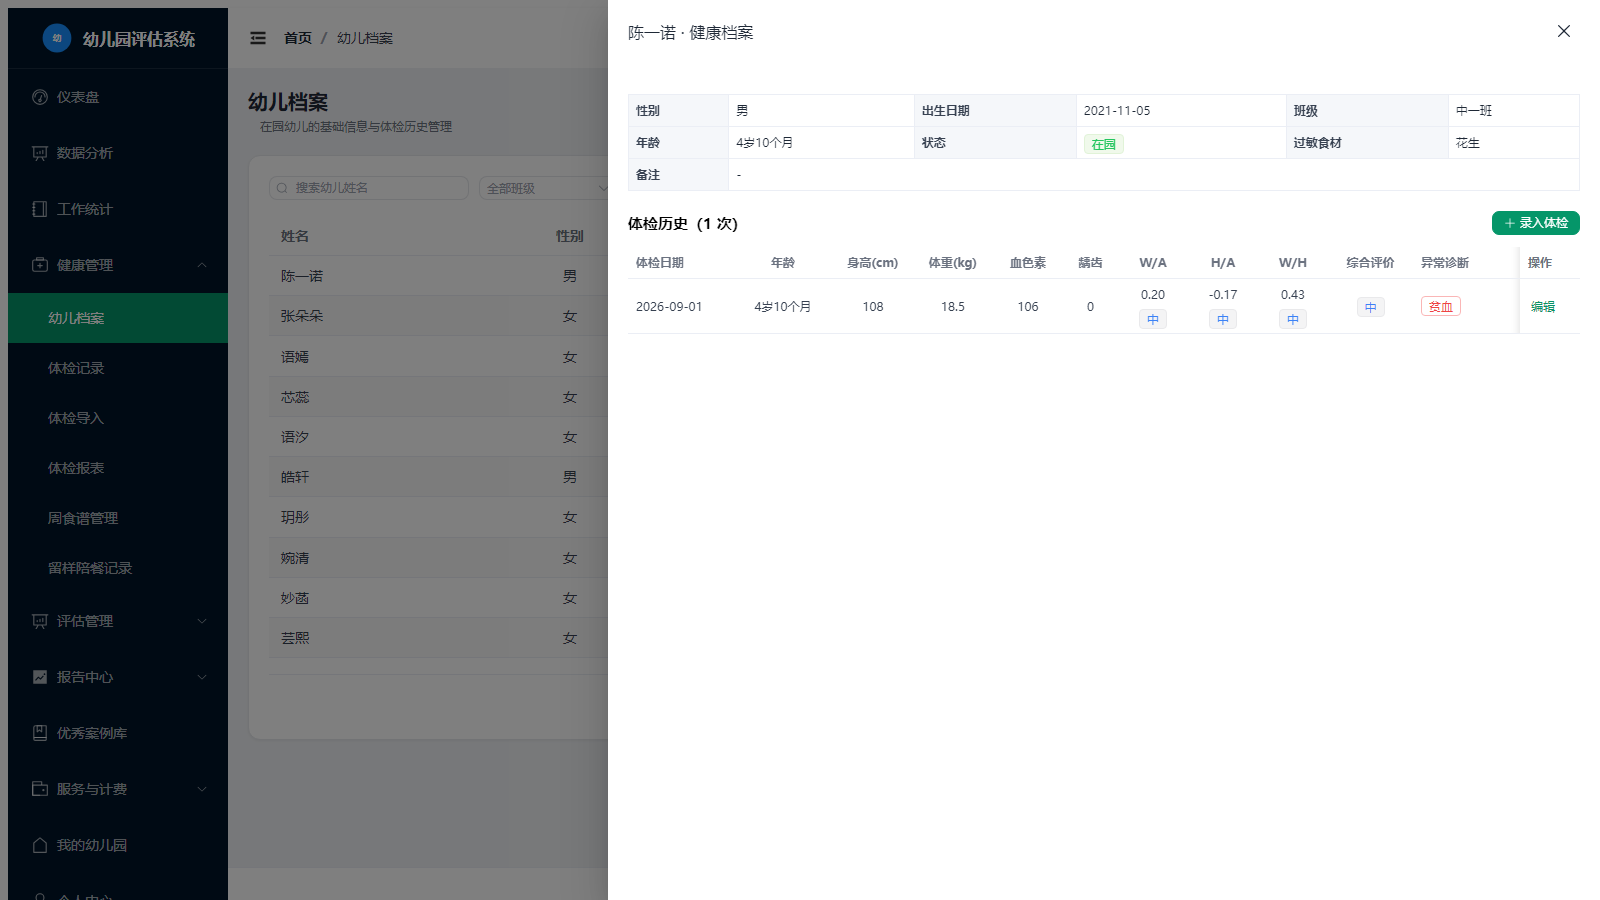This screenshot has width=1600, height=900.
Task: Select 幼儿档案 menu item
Action: (118, 318)
